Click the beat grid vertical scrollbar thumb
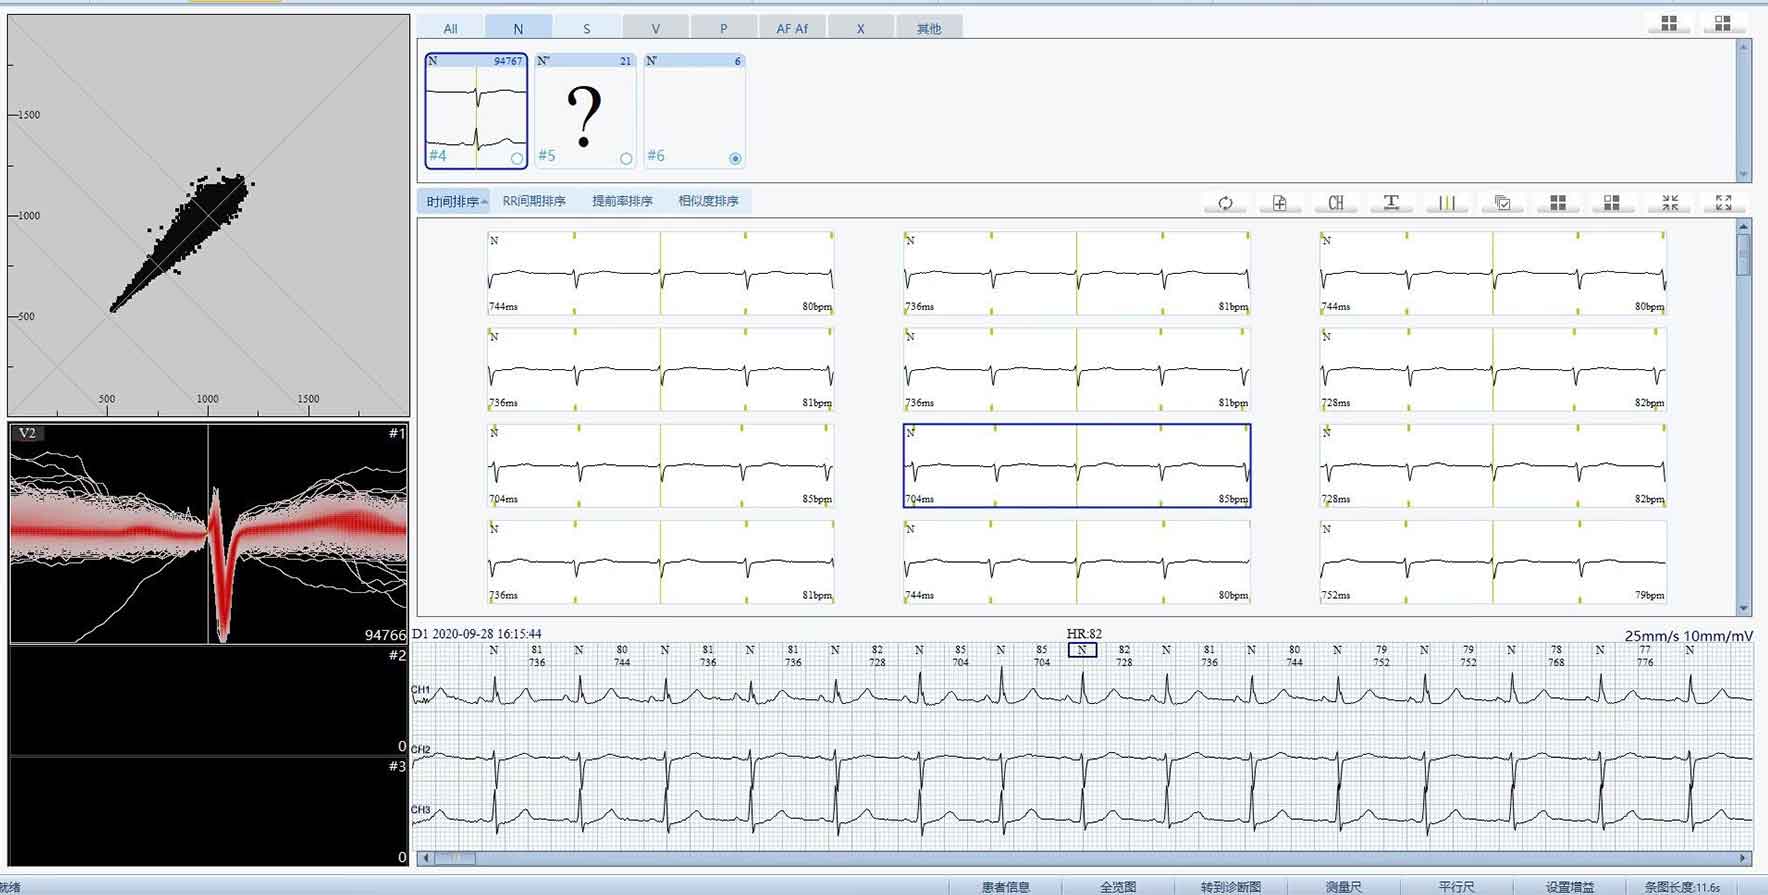Viewport: 1768px width, 895px height. click(1743, 255)
